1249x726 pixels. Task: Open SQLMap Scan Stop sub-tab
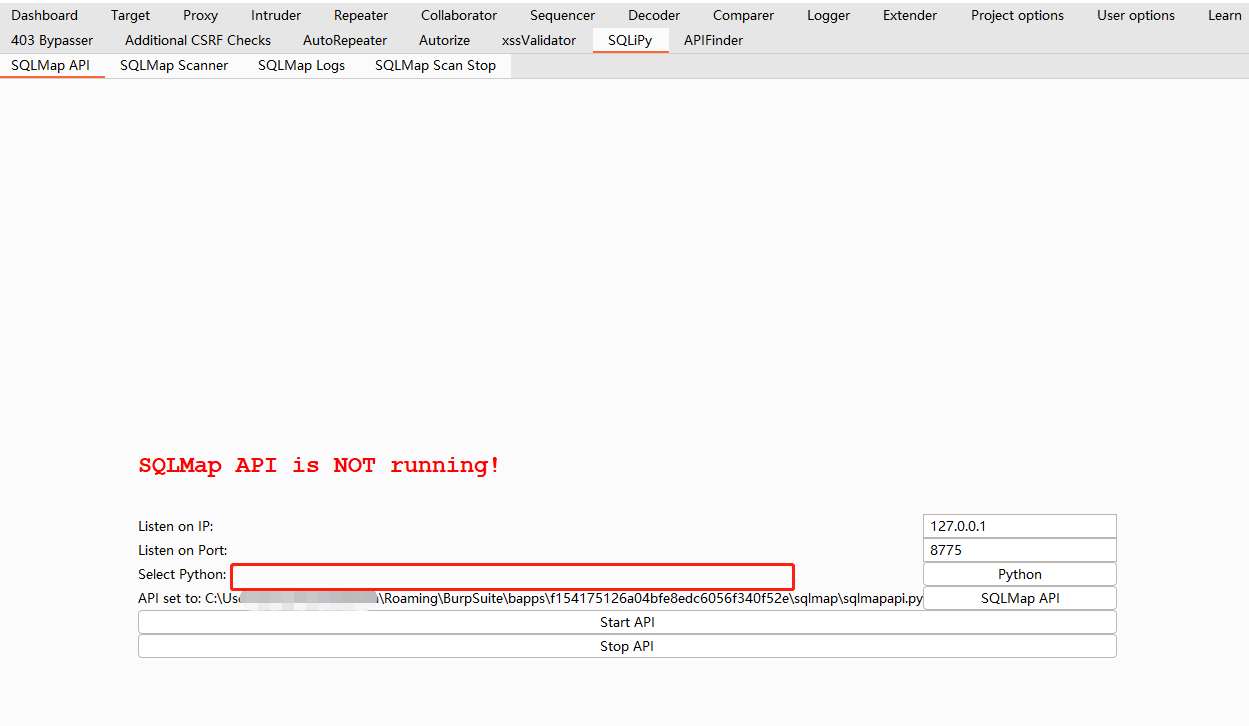(435, 65)
